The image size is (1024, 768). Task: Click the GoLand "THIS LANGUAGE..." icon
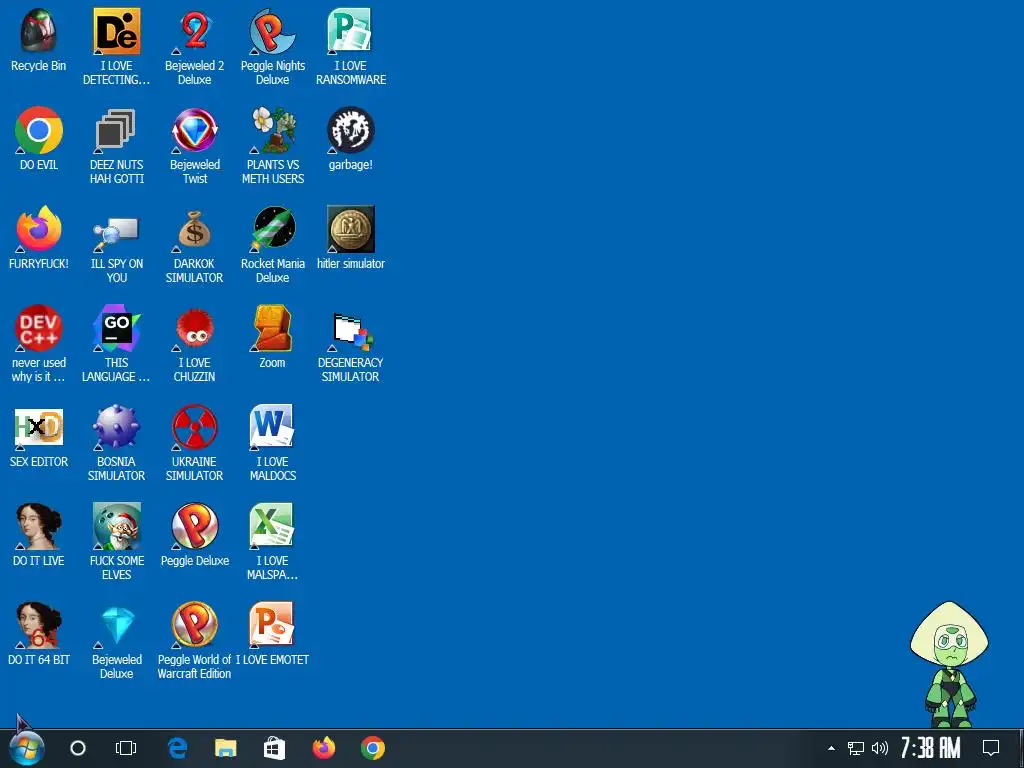[116, 328]
